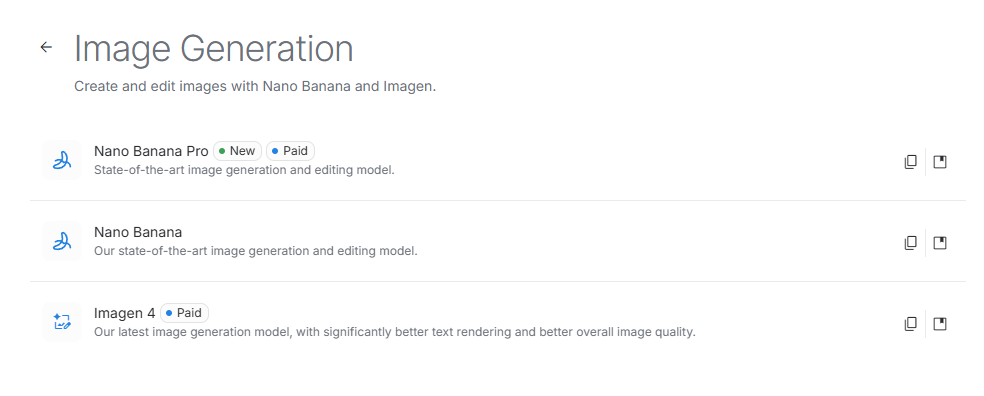
Task: Click the Paid badge on Nano Banana Pro
Action: coord(291,151)
